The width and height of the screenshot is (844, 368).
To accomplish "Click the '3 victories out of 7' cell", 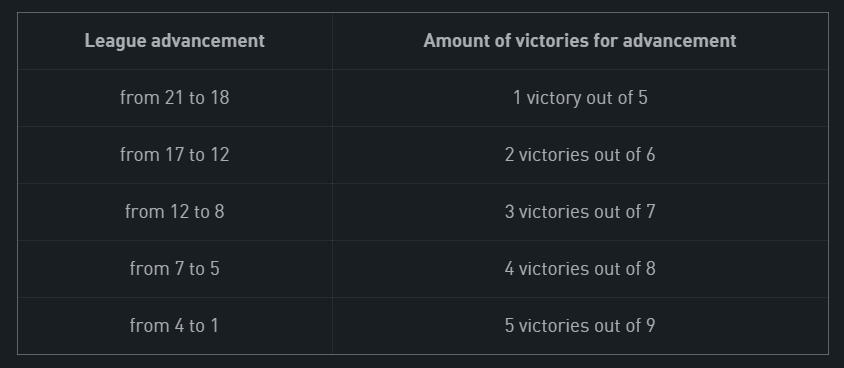I will (x=580, y=212).
